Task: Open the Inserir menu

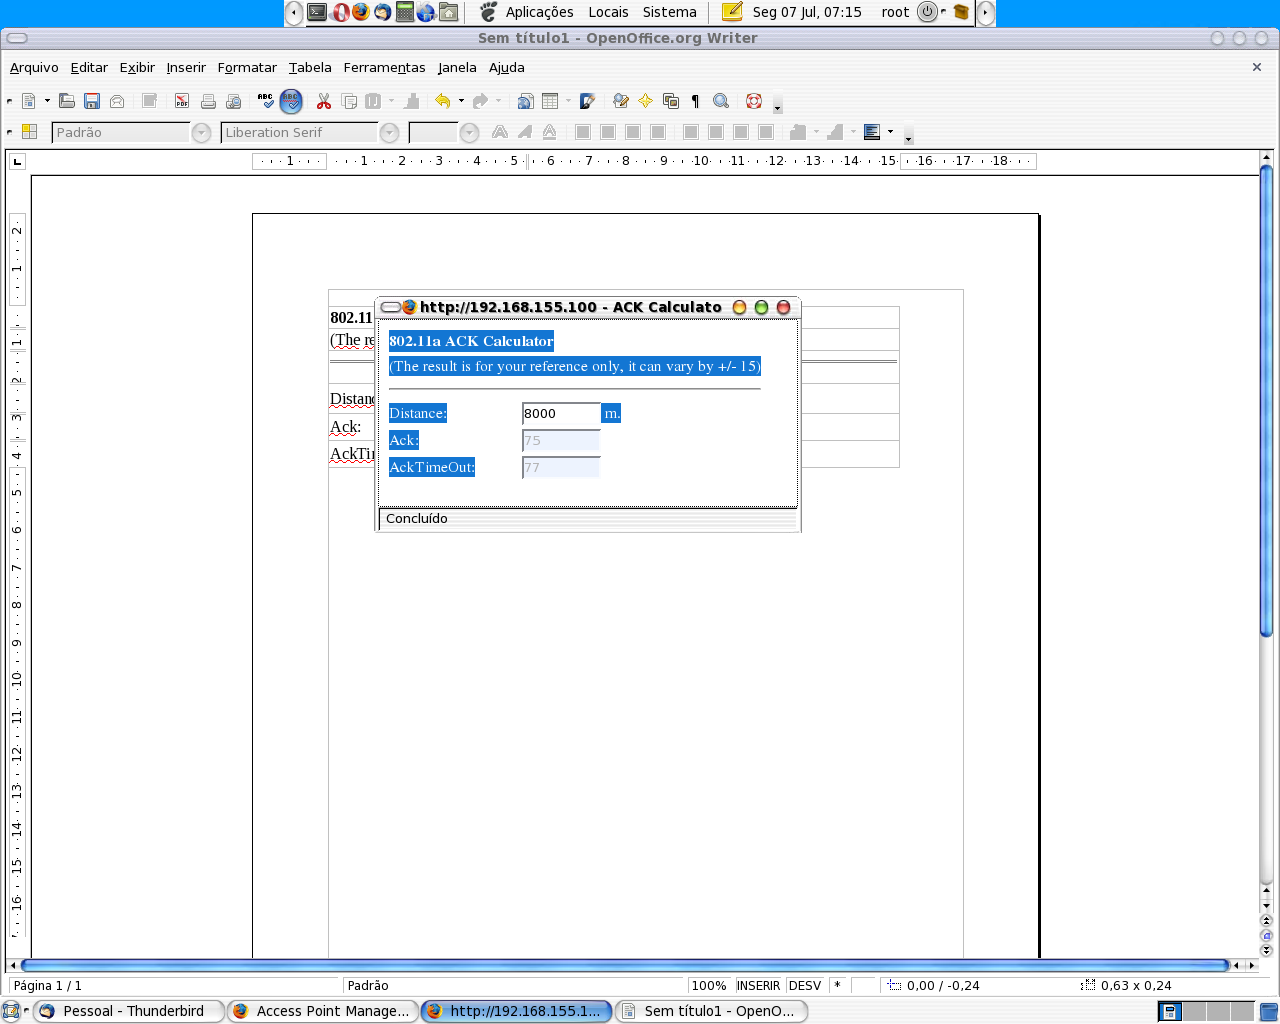Action: pos(186,68)
